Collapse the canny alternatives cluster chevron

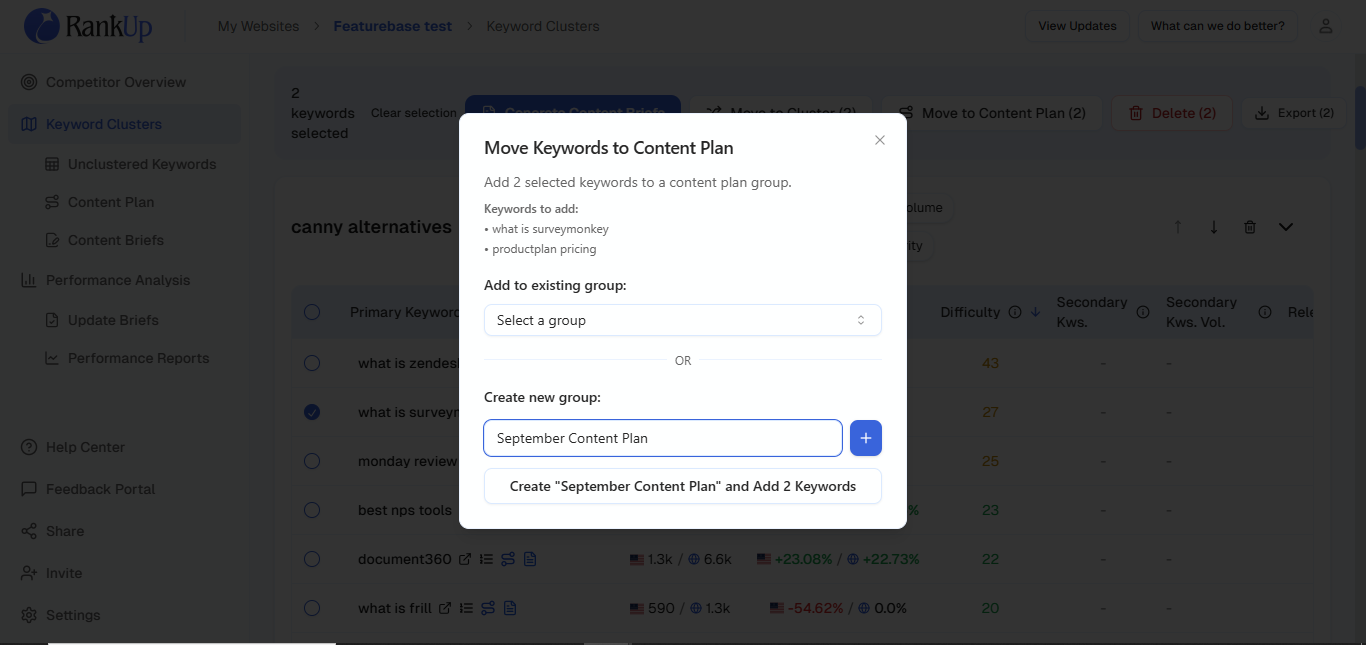1286,227
